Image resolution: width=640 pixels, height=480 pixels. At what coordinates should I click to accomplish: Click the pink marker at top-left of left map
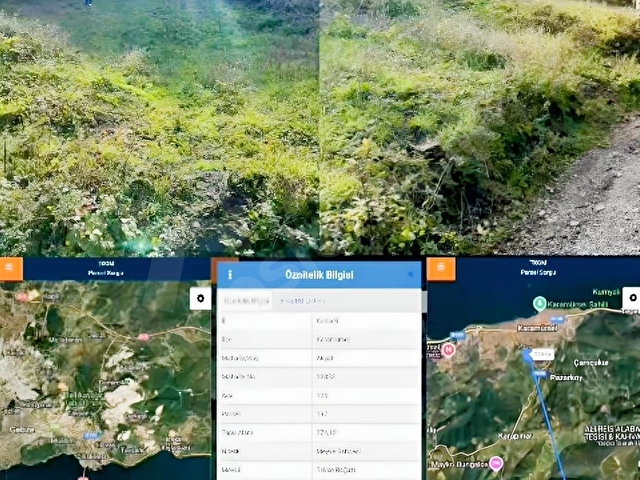(x=22, y=298)
